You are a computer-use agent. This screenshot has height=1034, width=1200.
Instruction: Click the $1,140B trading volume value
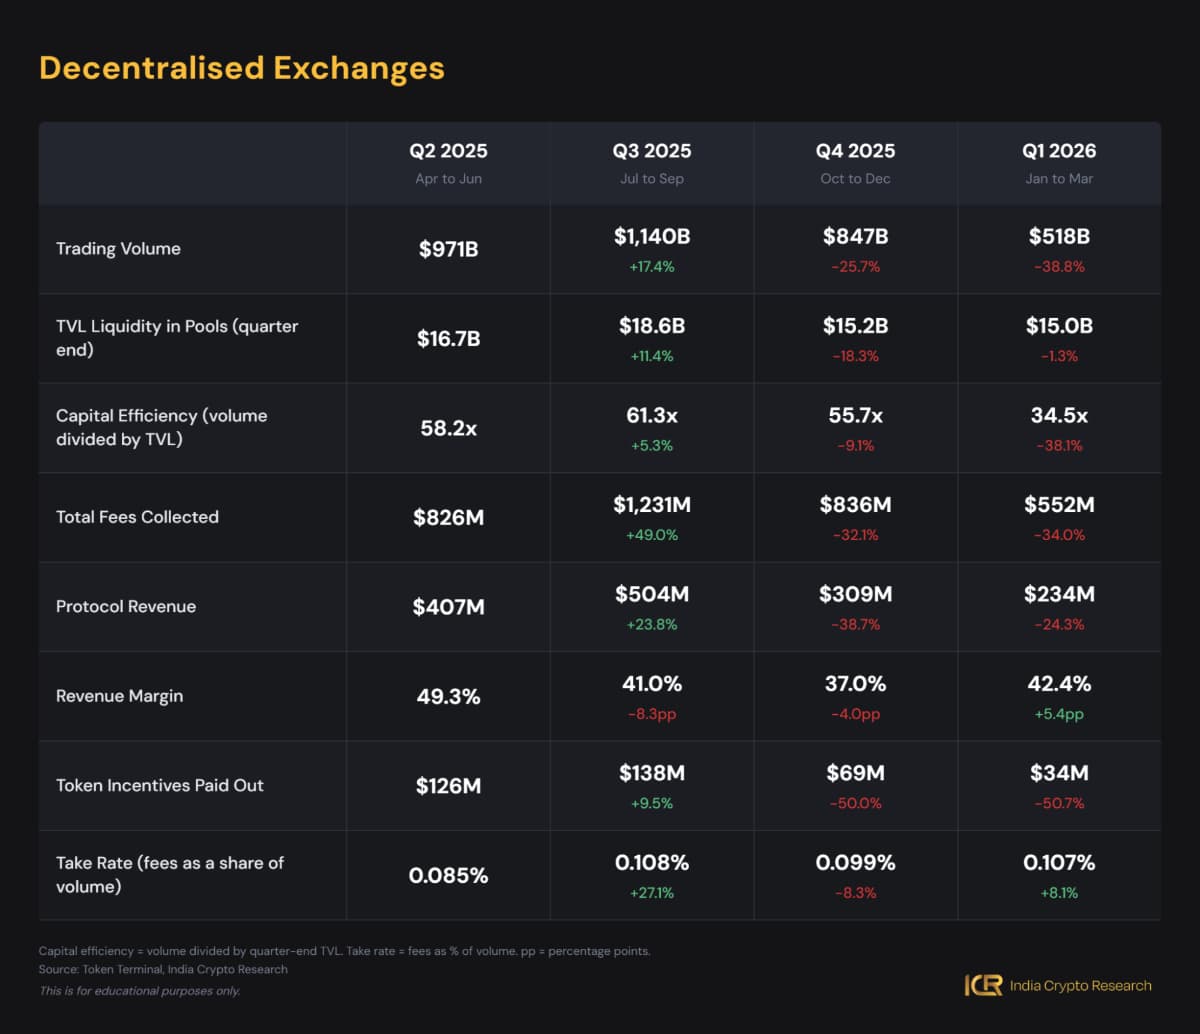coord(652,237)
